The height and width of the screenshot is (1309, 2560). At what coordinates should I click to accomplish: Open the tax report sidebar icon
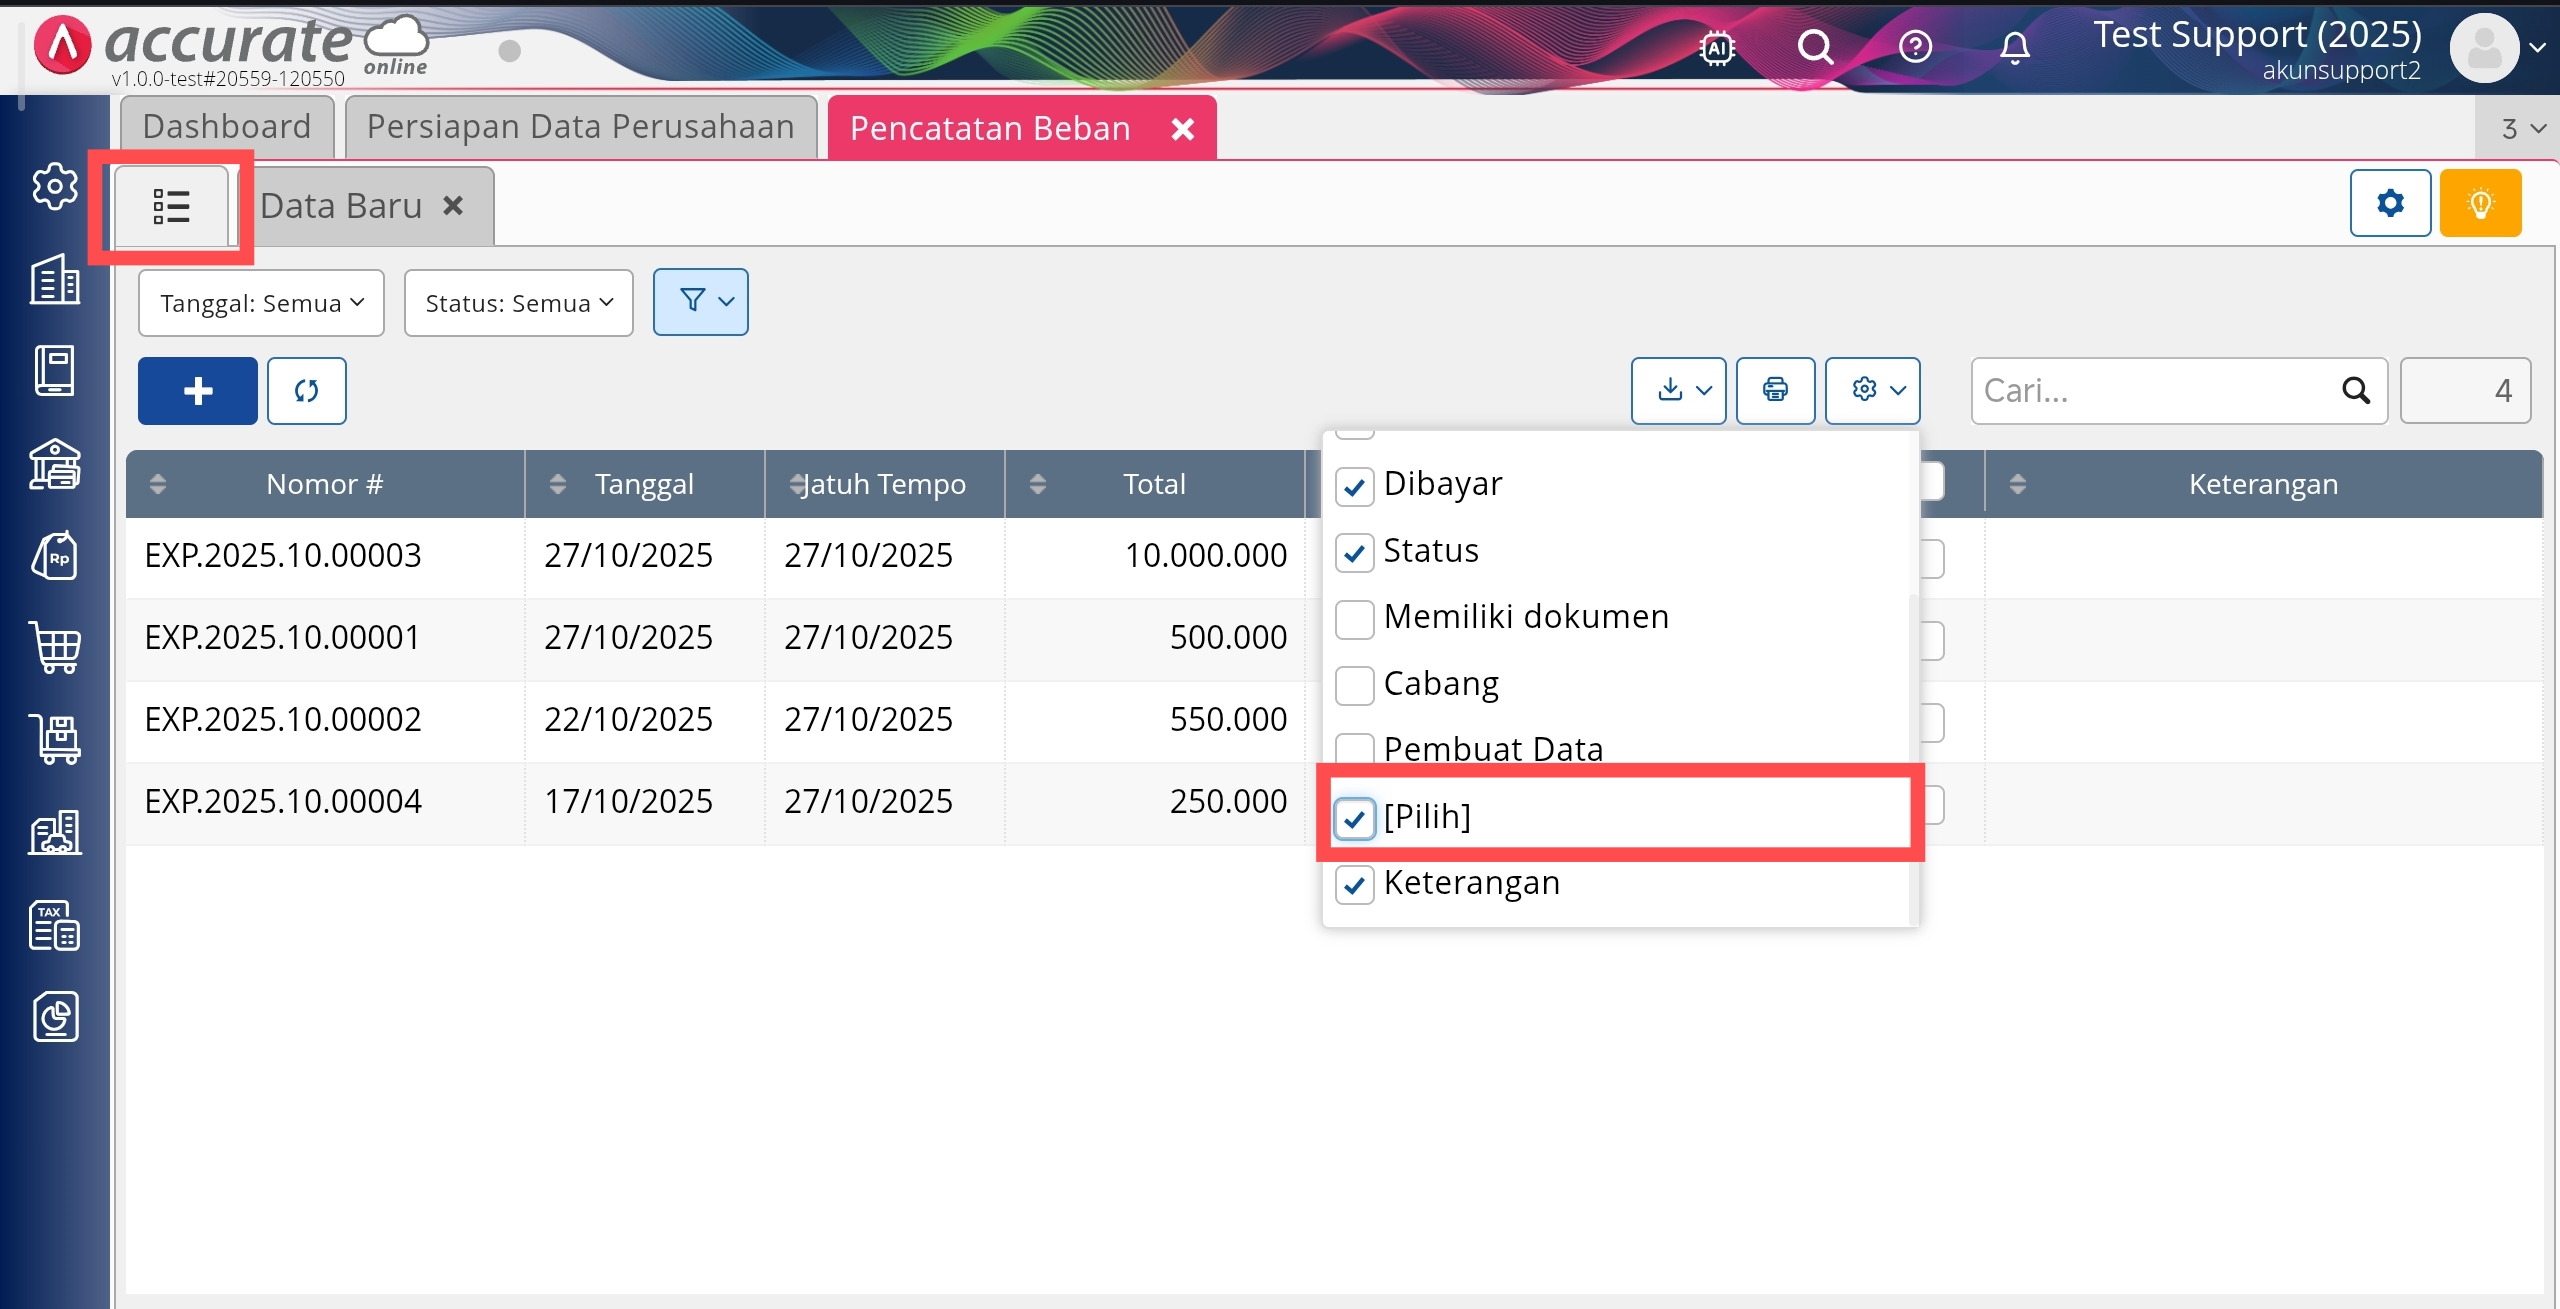coord(55,925)
